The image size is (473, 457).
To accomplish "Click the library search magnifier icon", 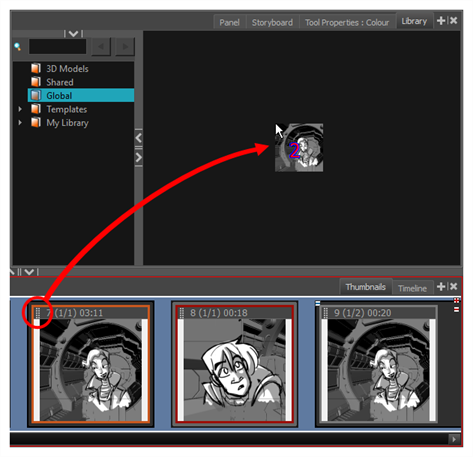I will 18,46.
